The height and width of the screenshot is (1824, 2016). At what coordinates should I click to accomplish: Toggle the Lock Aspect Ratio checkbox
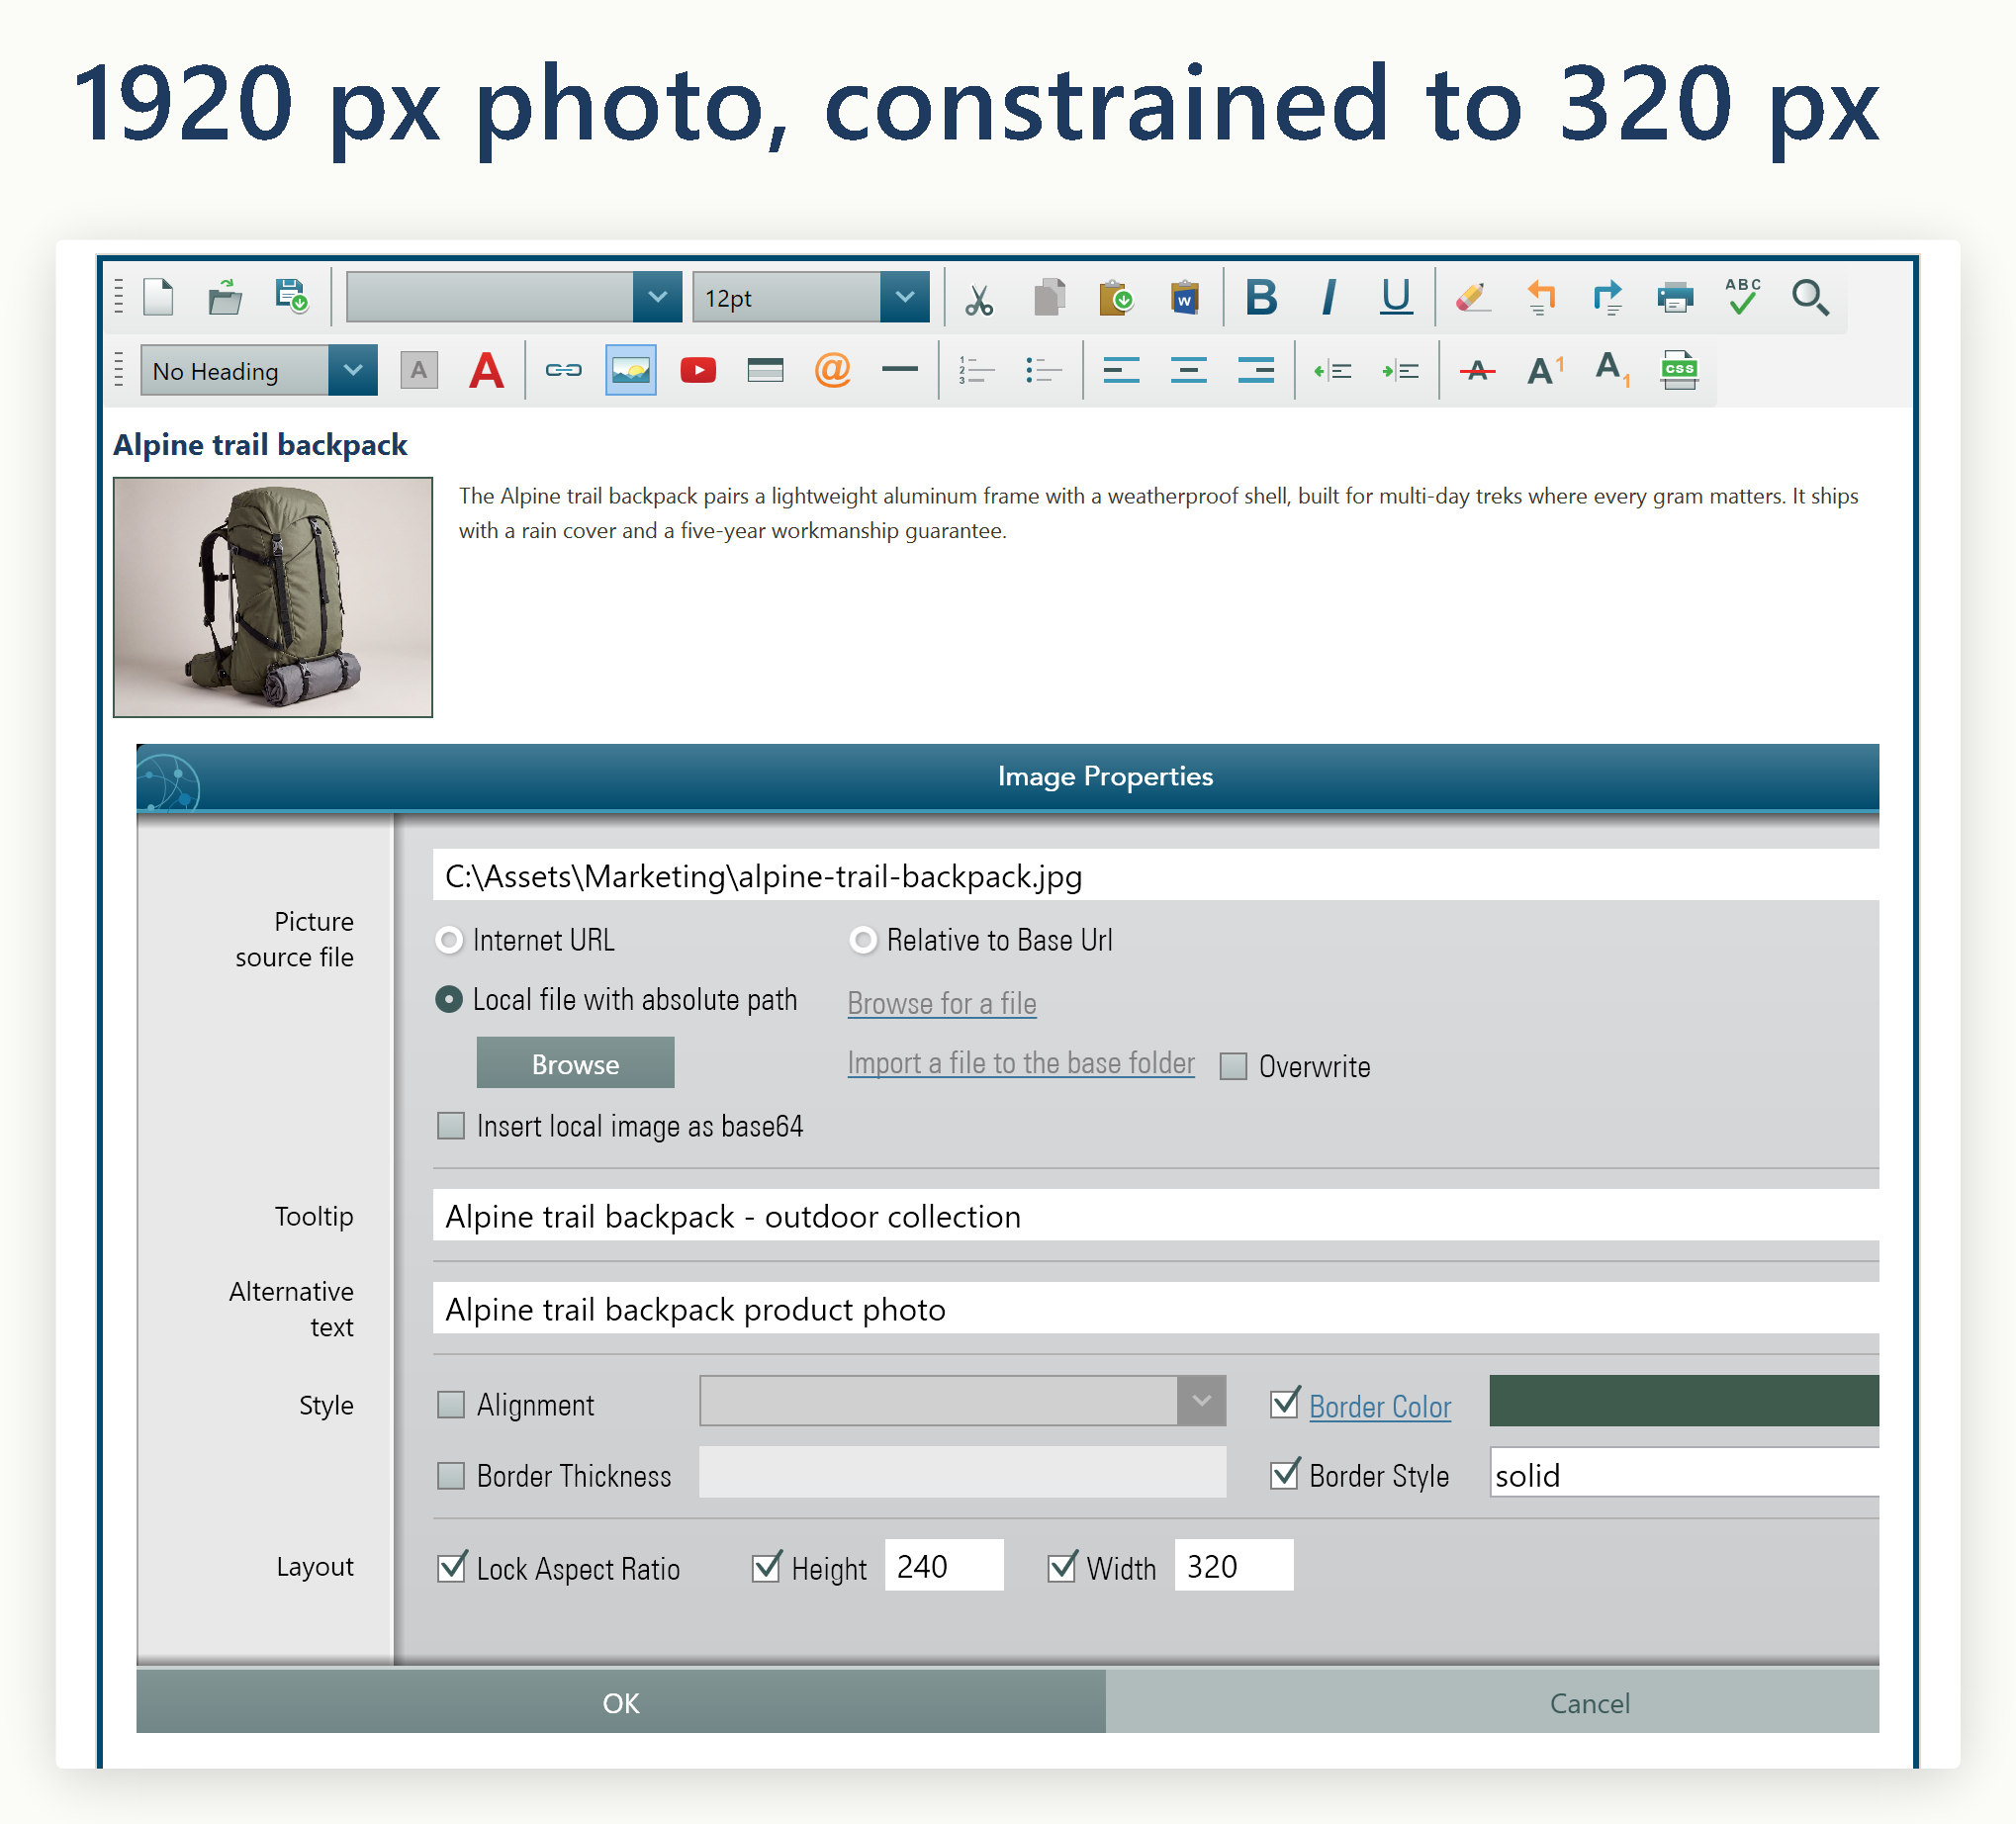click(452, 1566)
